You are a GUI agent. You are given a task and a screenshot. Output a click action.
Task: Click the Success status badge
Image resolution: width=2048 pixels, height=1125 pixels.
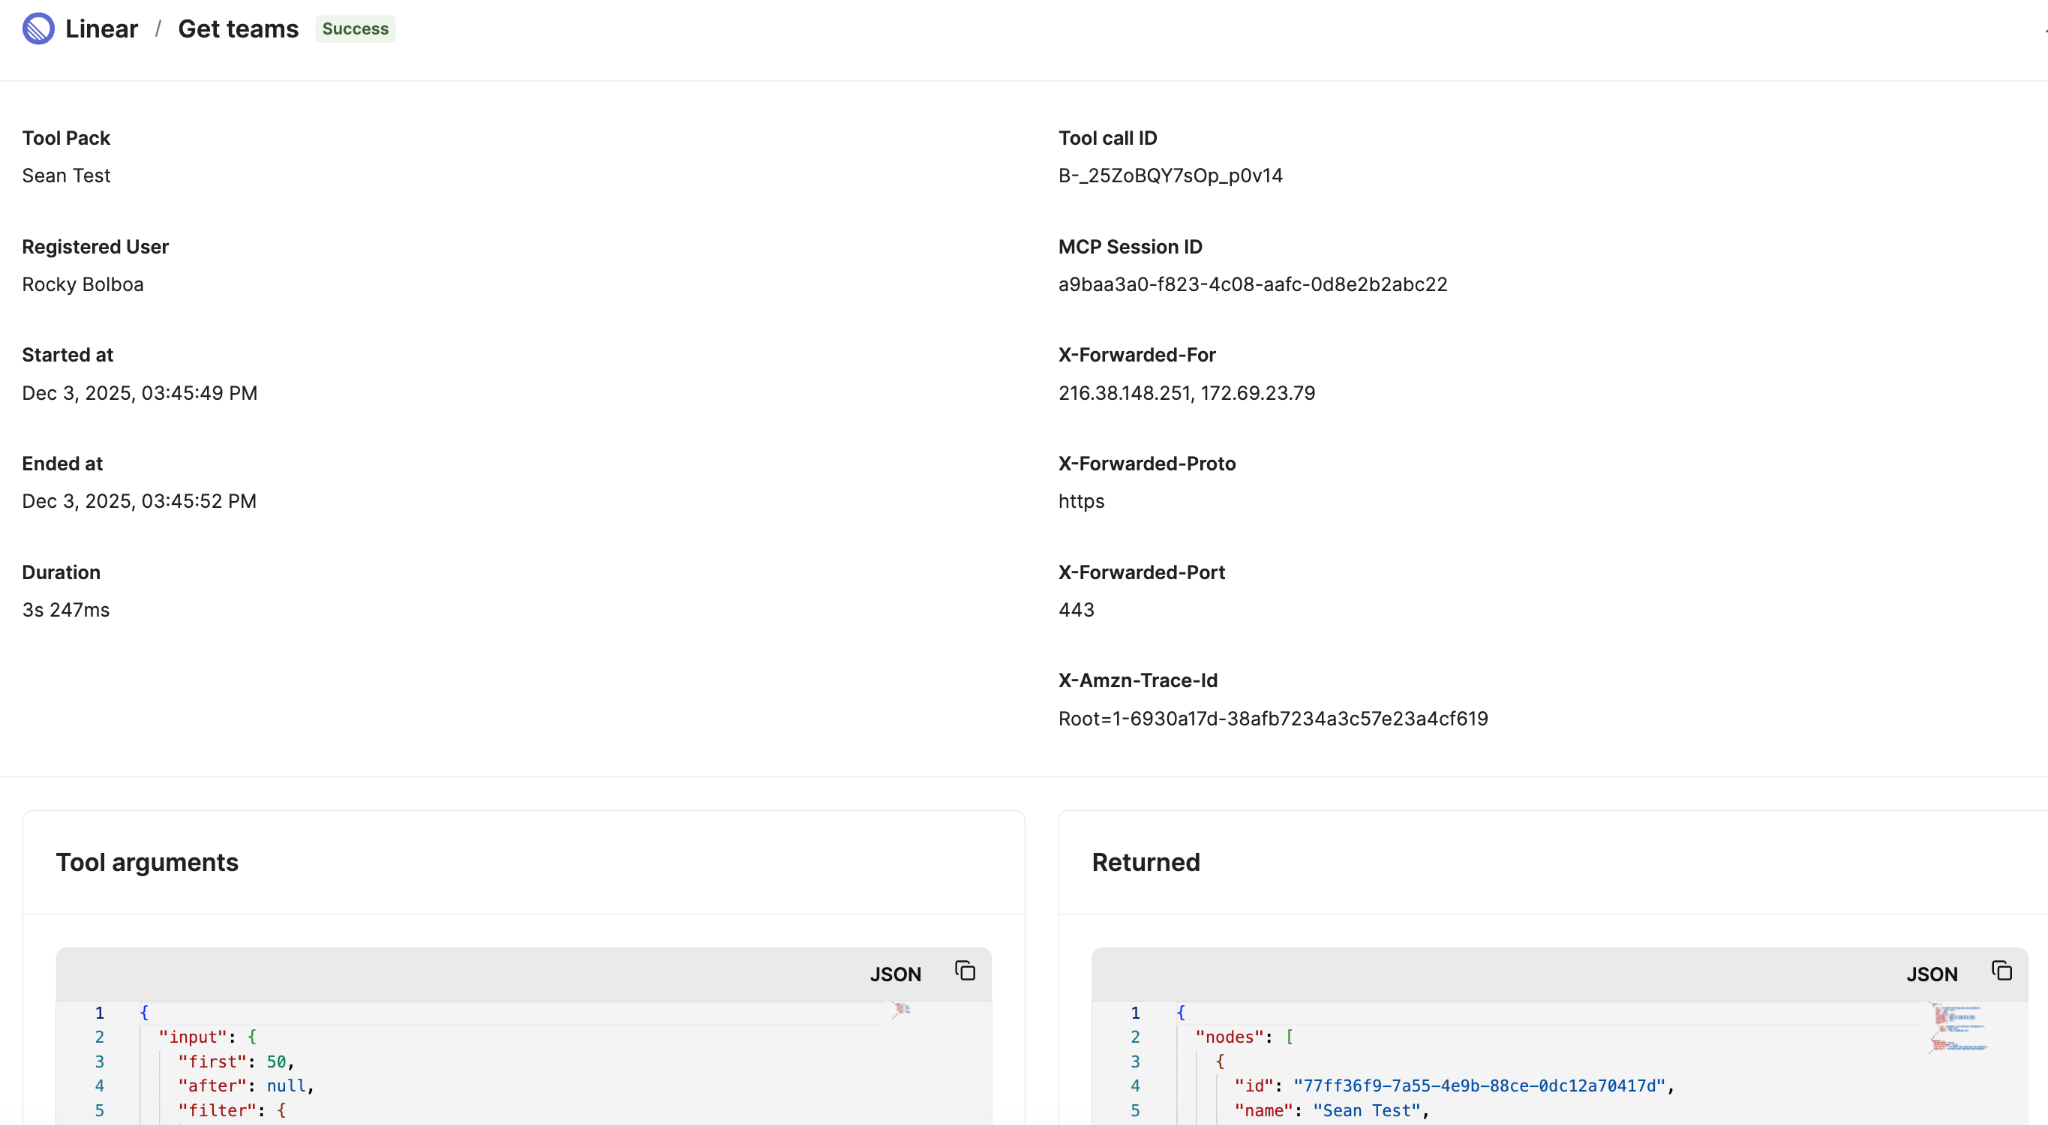click(x=355, y=29)
